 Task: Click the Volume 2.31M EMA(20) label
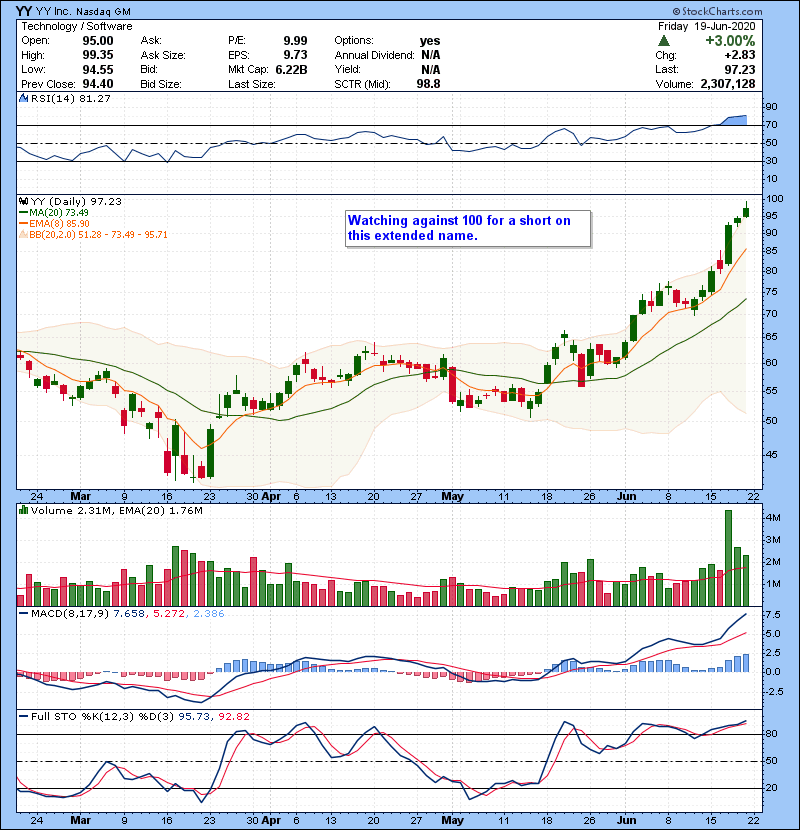point(116,511)
